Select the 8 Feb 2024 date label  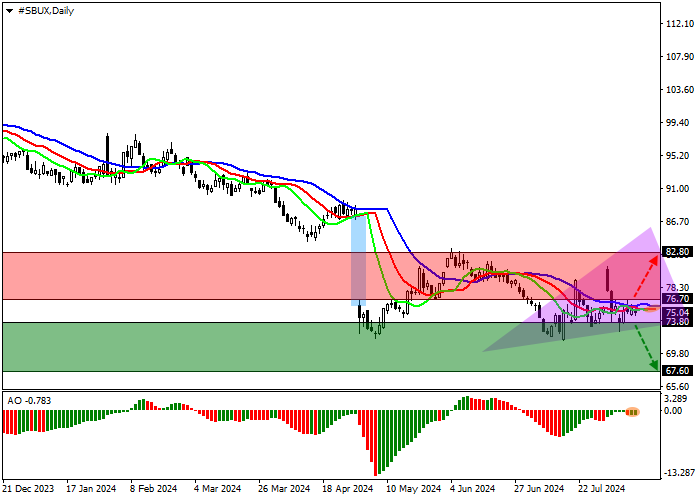tap(154, 489)
